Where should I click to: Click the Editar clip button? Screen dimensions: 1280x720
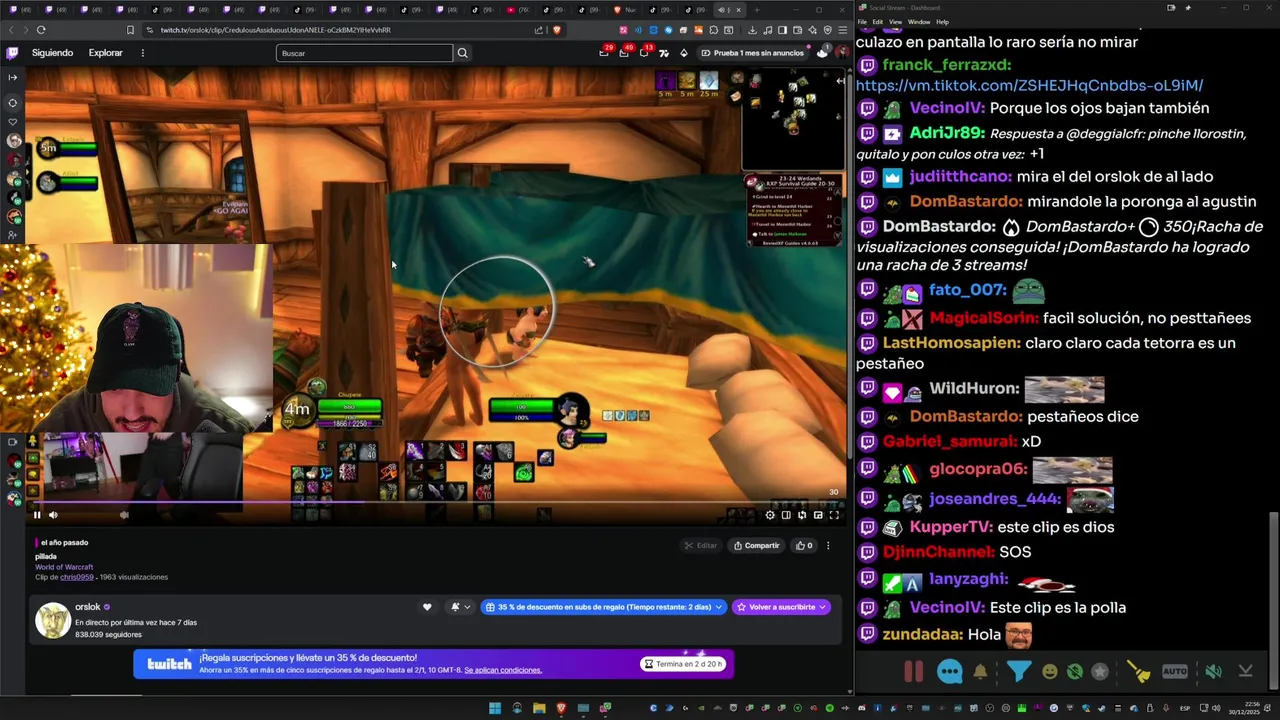coord(700,545)
